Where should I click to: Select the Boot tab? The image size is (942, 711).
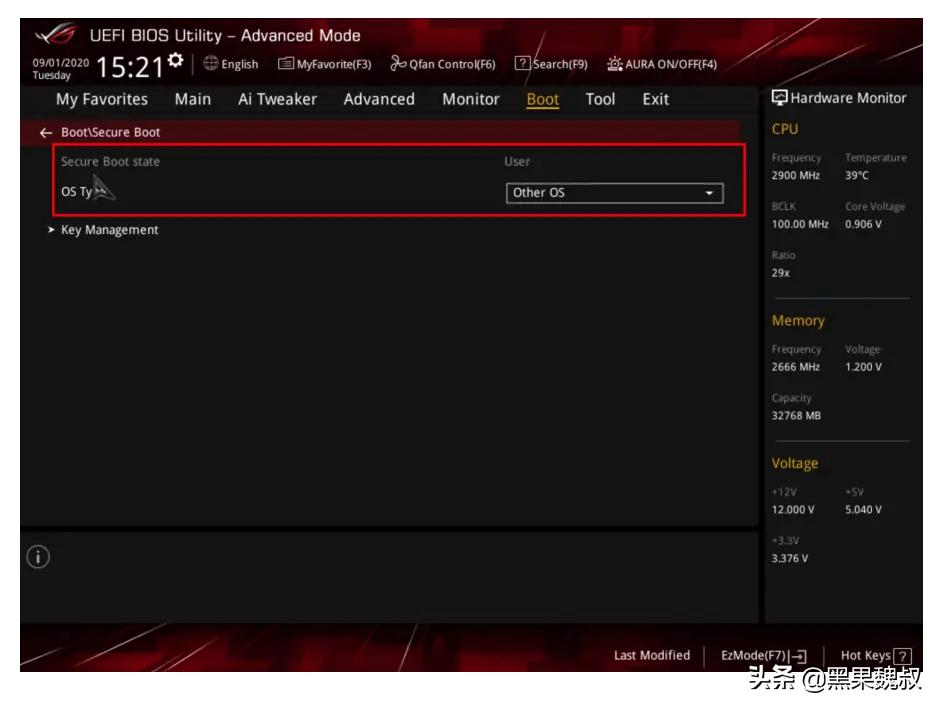click(x=542, y=99)
